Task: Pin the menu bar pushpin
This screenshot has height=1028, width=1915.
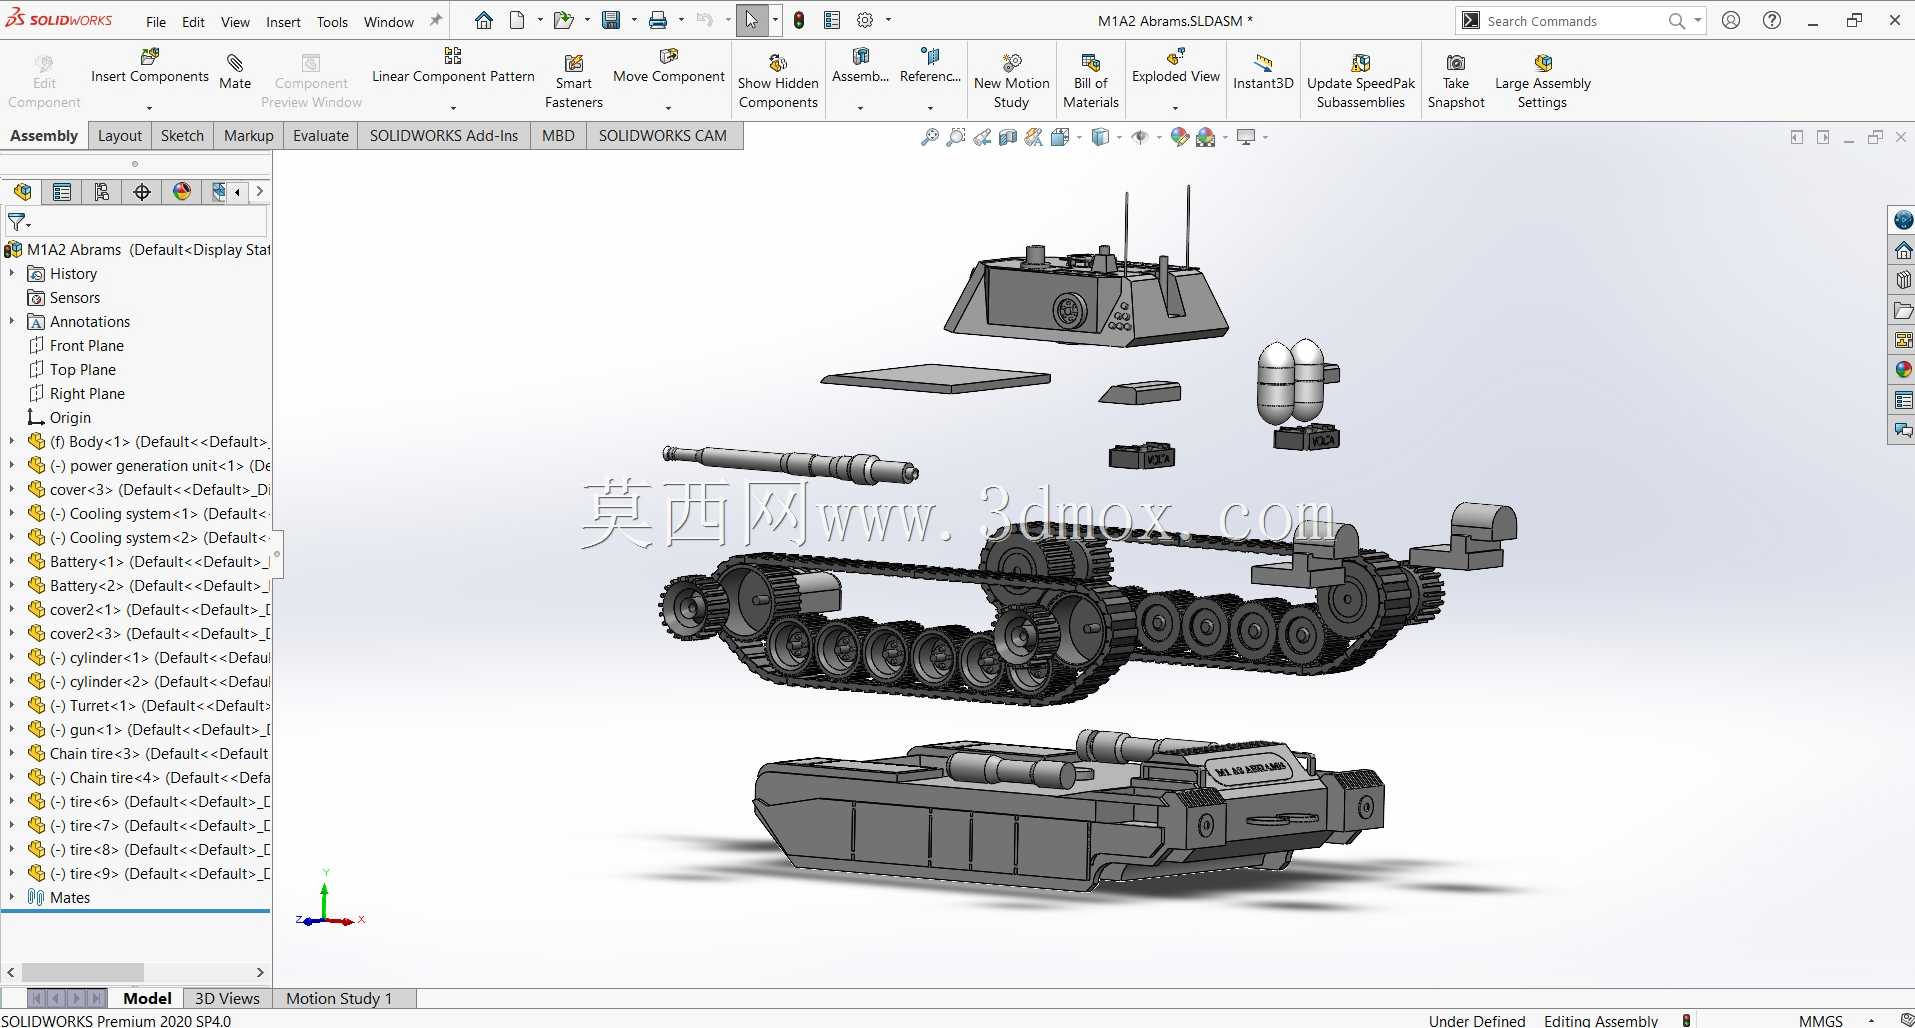Action: 436,20
